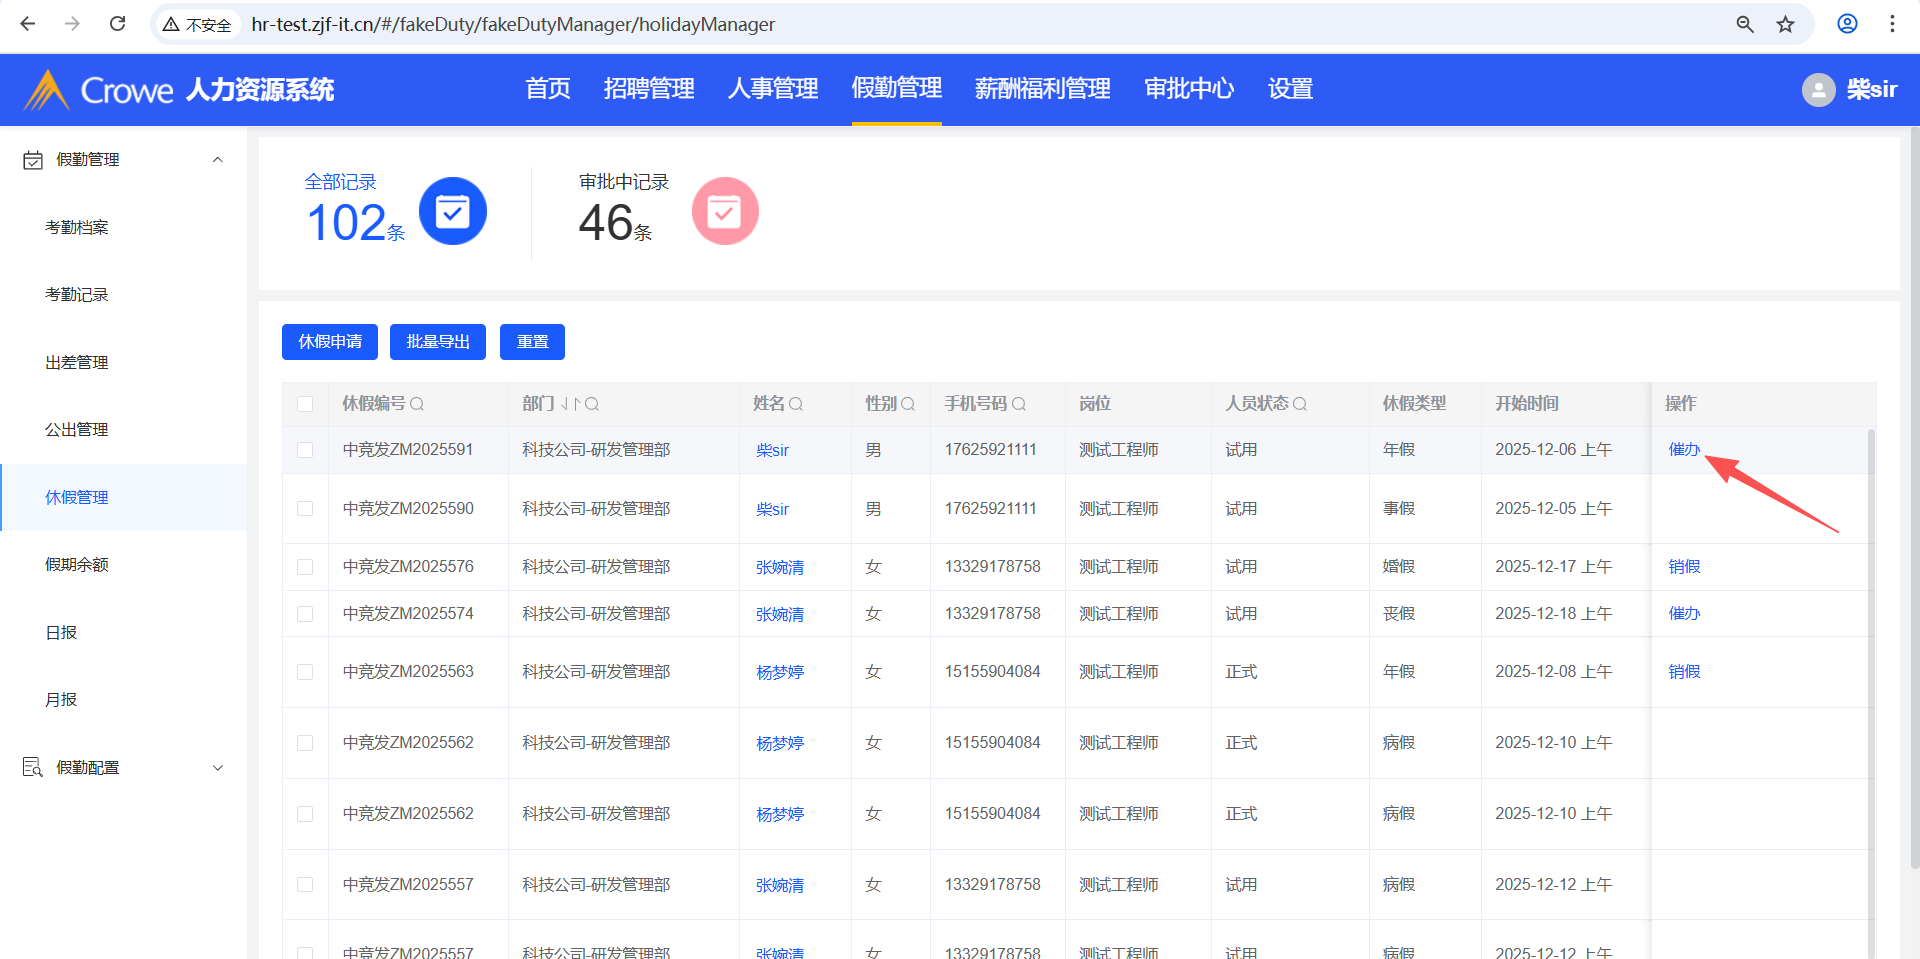Click the pink 审批中记录 calendar icon

[724, 211]
